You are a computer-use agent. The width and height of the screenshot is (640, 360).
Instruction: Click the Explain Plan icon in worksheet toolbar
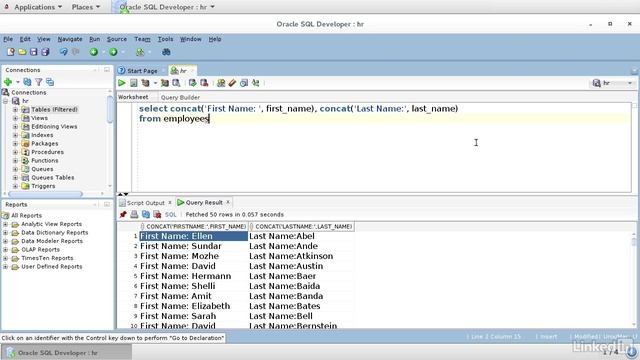click(145, 83)
